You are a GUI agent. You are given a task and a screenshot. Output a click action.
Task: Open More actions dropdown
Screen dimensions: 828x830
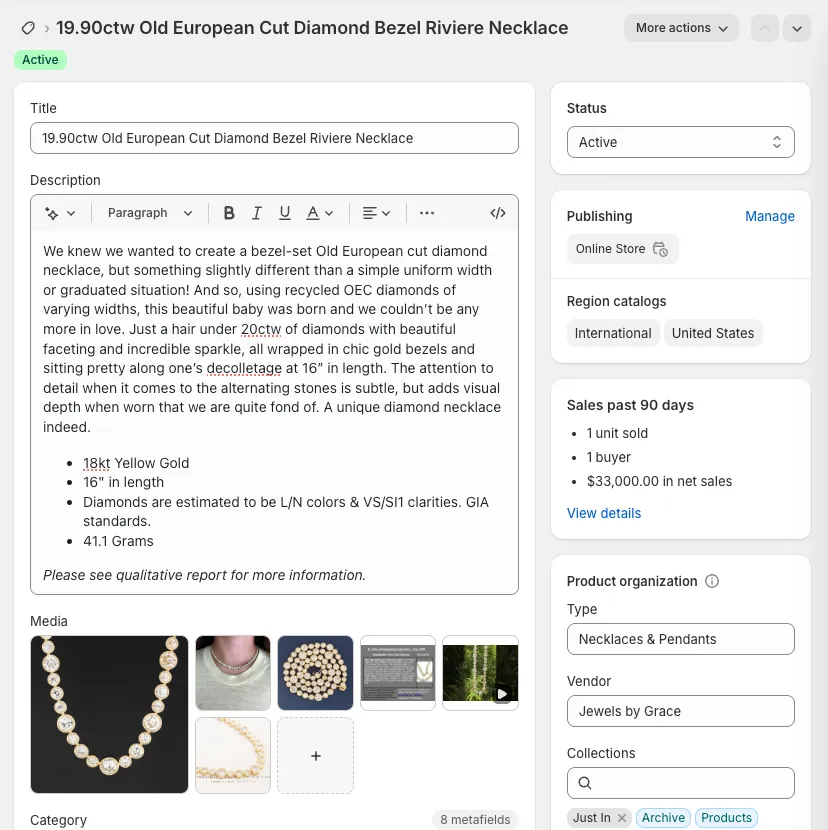(x=681, y=28)
